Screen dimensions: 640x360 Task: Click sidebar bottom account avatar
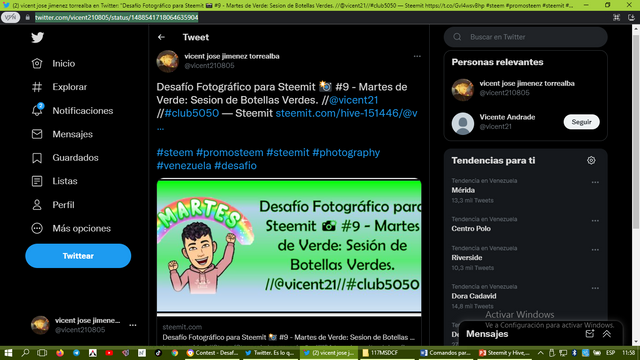click(40, 325)
